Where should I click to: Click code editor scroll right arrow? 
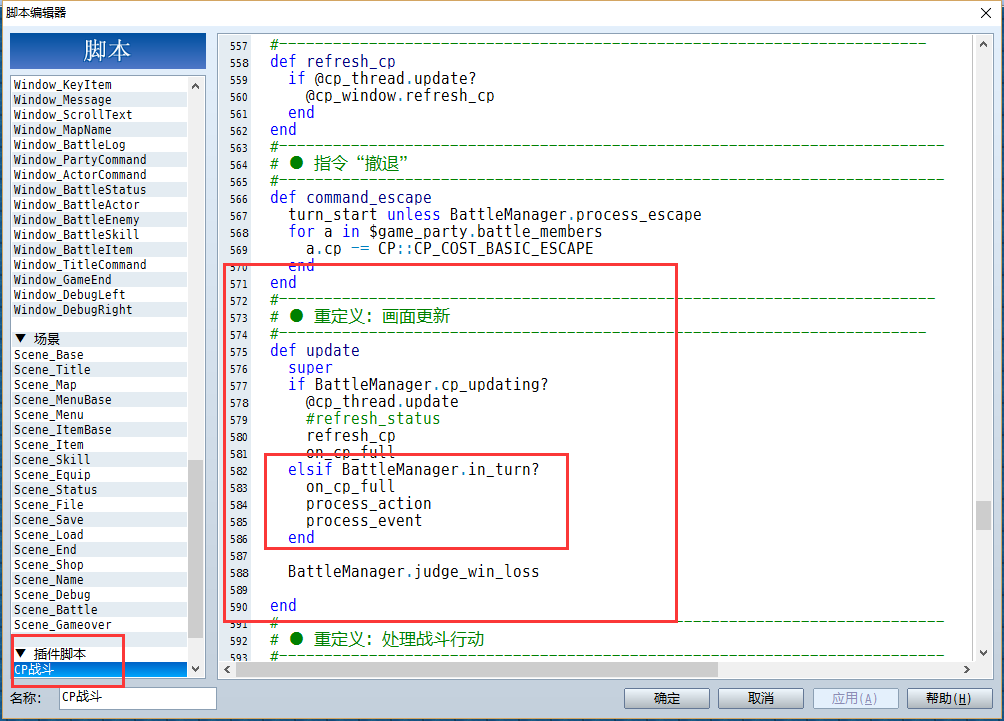[967, 669]
